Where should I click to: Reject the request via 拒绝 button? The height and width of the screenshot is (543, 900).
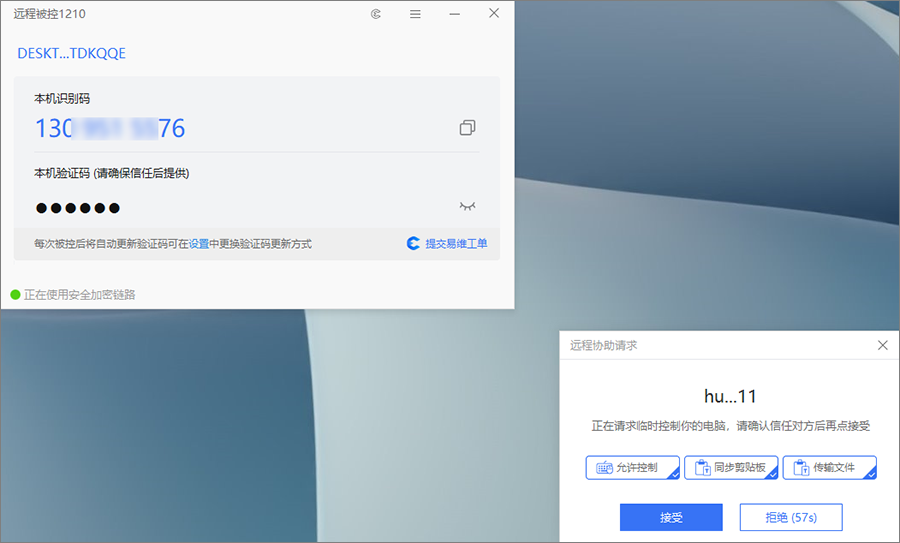tap(791, 517)
